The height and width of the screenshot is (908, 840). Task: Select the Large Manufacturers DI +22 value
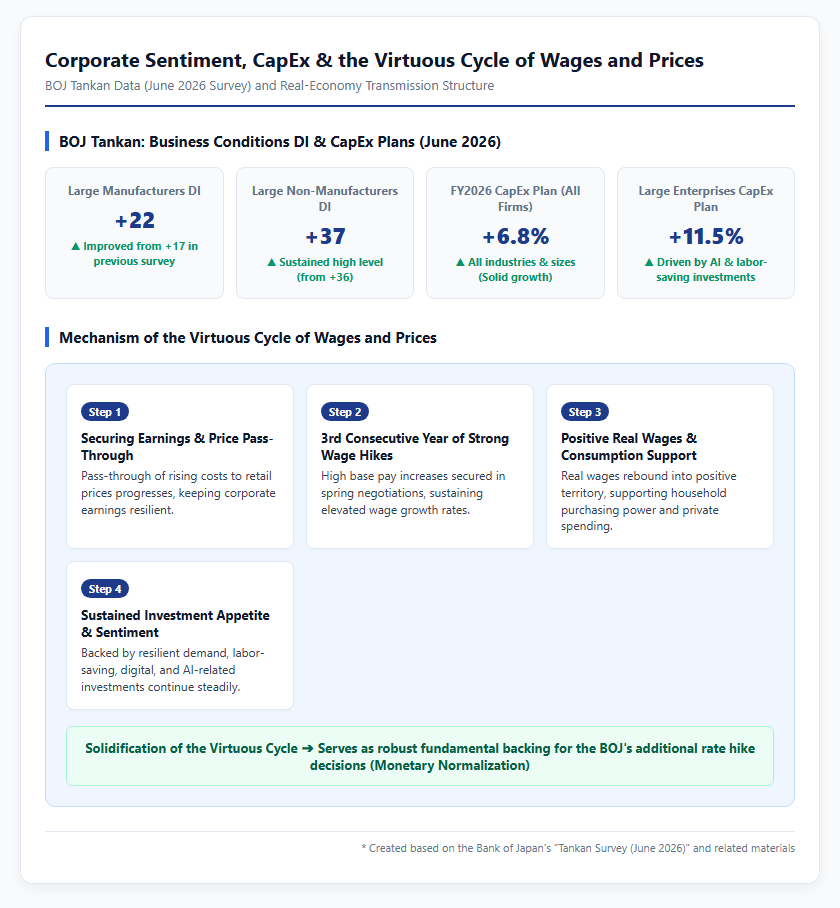[134, 221]
